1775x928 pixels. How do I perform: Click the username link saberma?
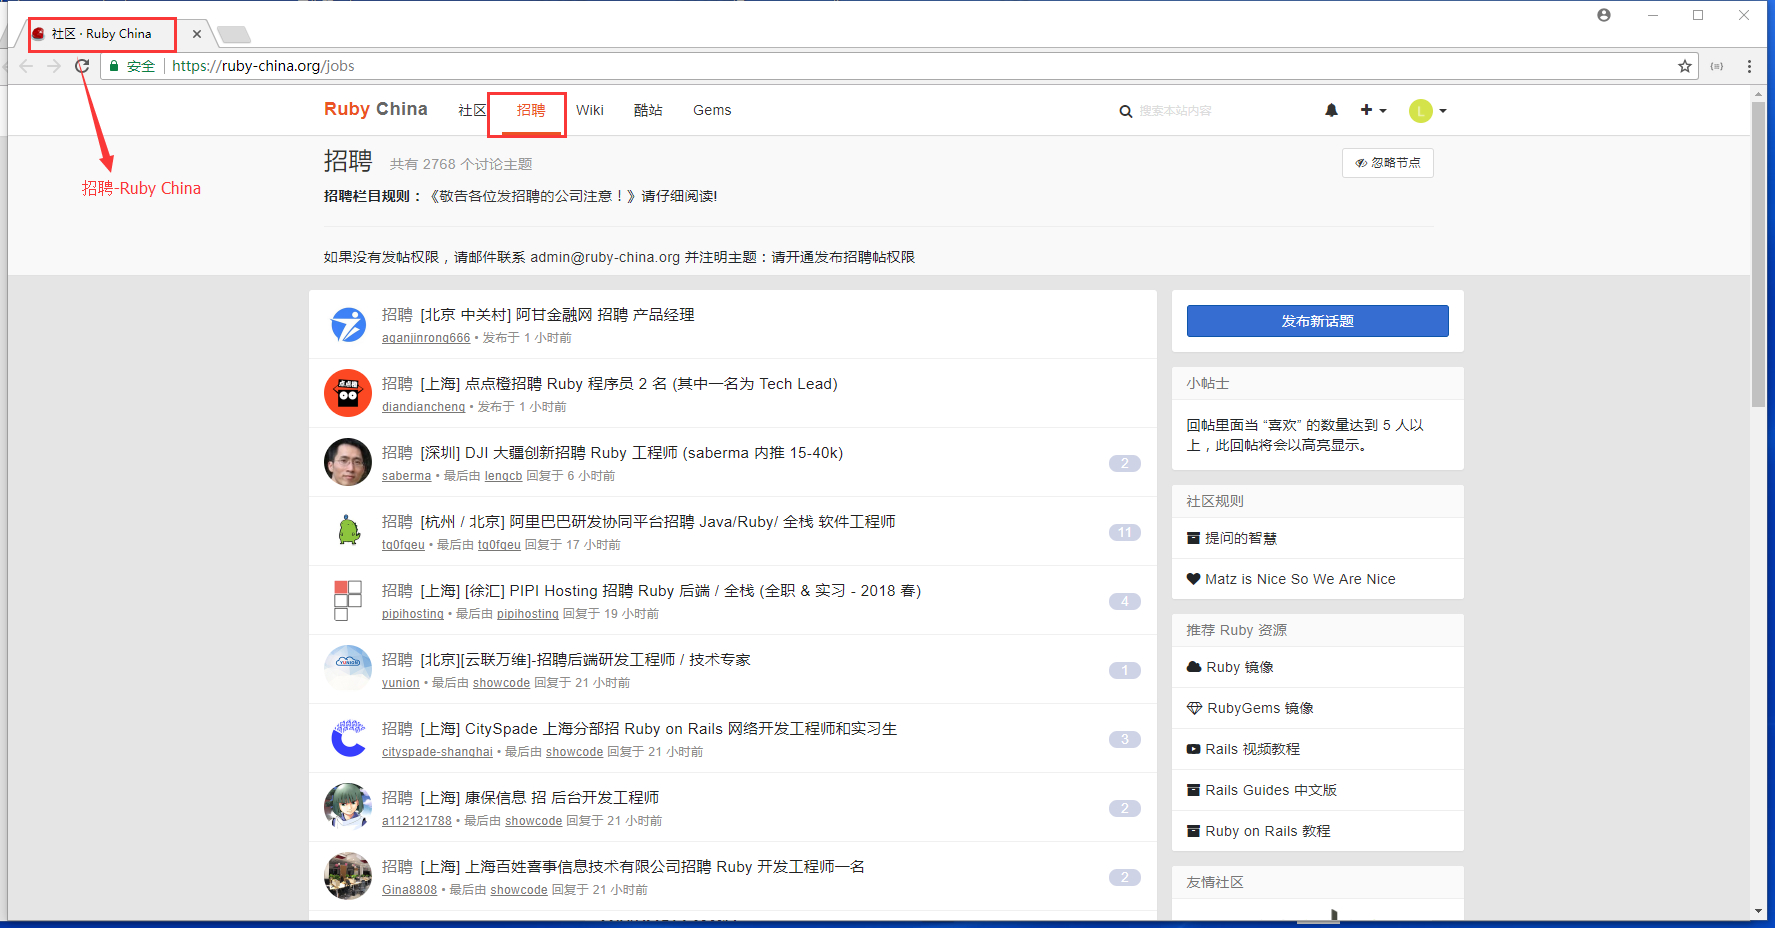tap(406, 476)
